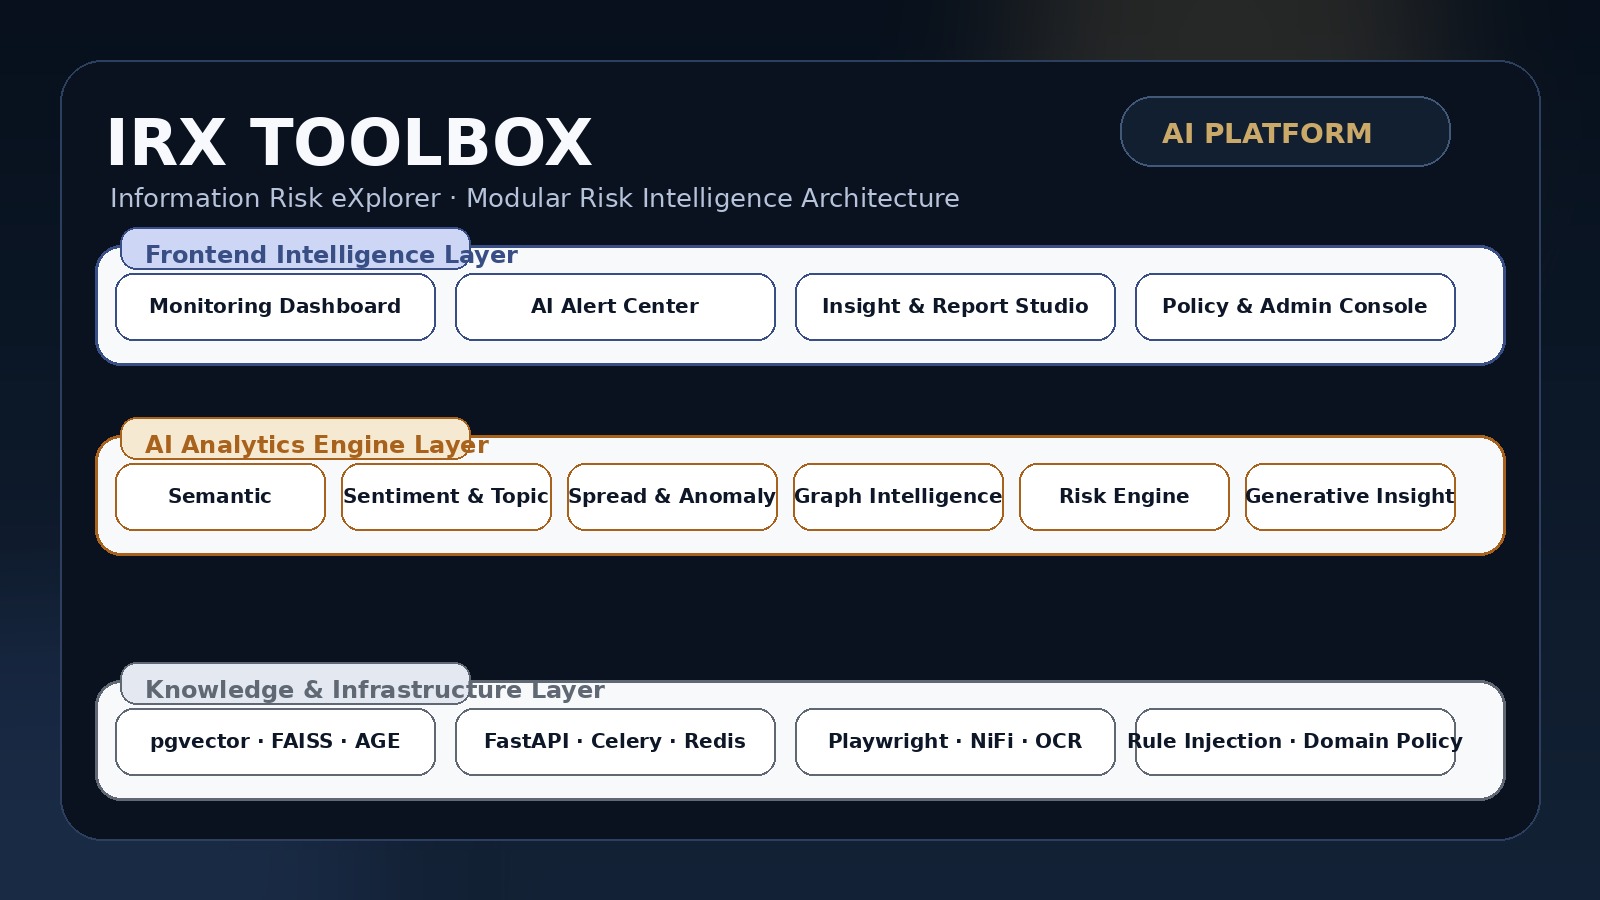Select the pgvector · FAISS · AGE box

pyautogui.click(x=275, y=741)
